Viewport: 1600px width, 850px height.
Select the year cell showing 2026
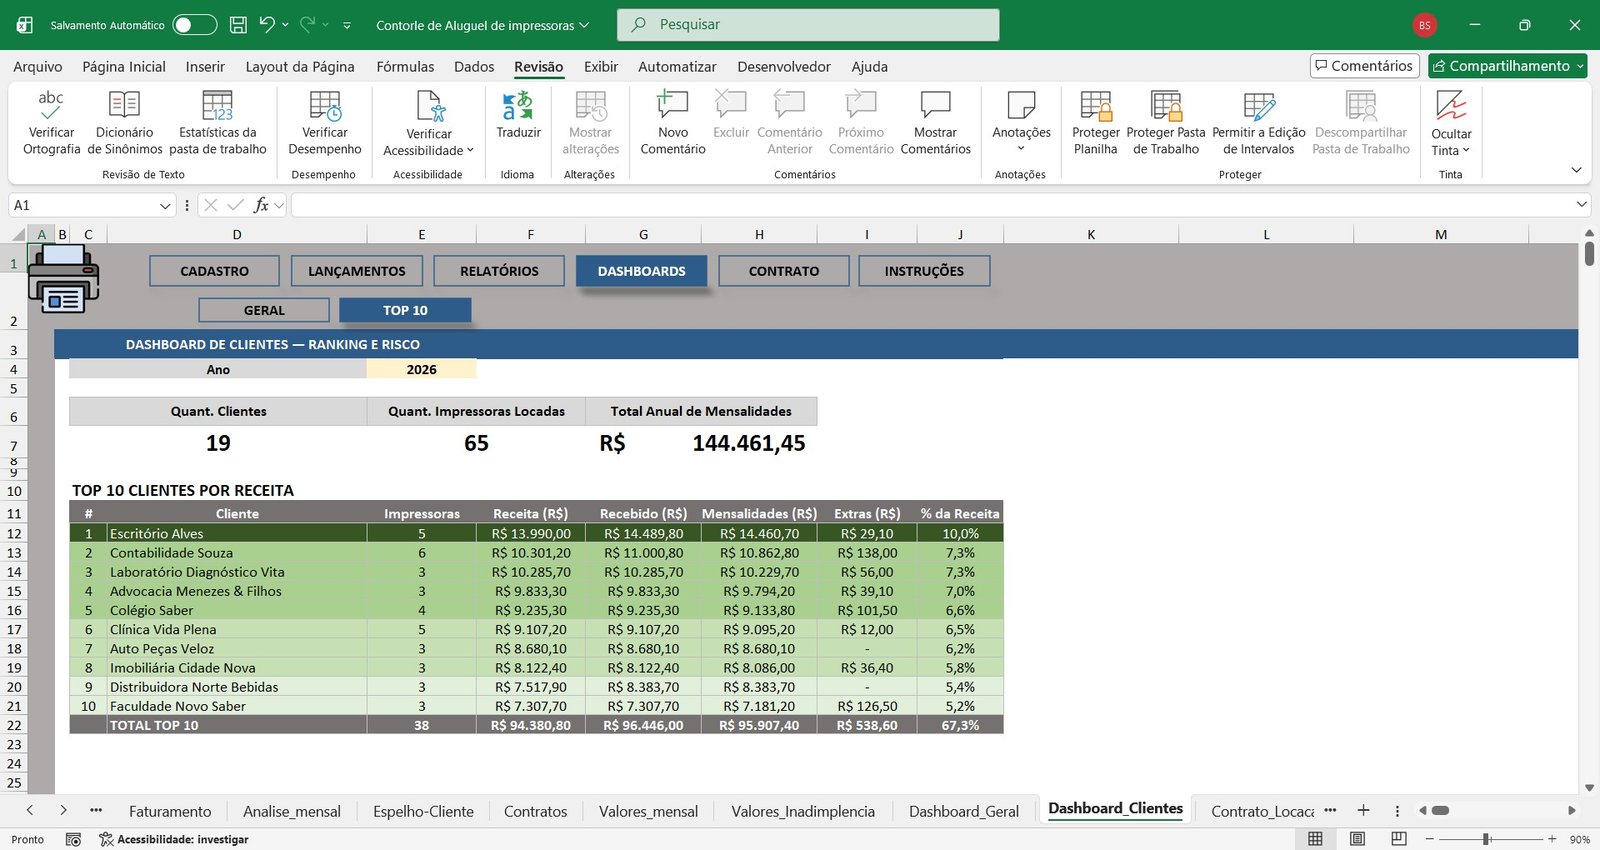point(421,369)
